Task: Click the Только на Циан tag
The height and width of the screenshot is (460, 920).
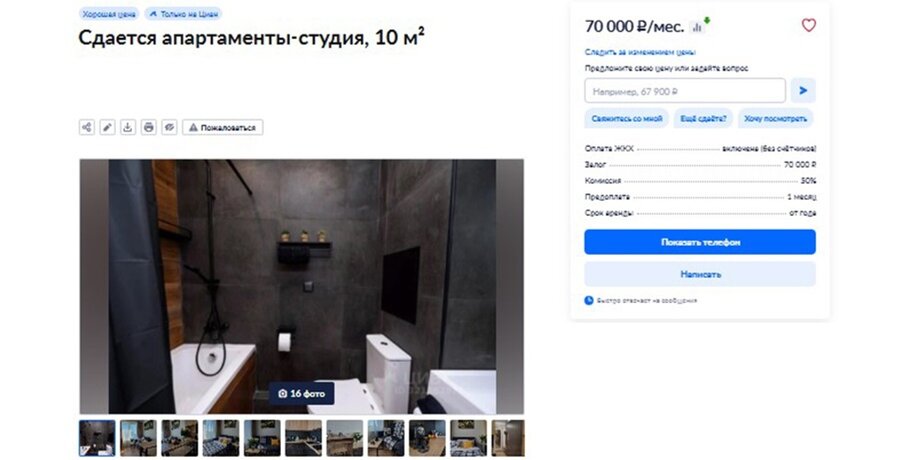Action: click(183, 13)
